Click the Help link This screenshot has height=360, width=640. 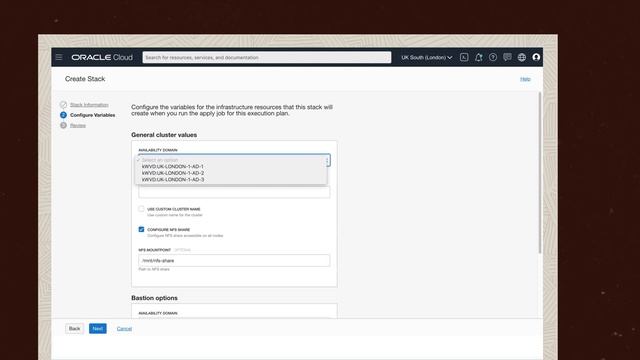coord(525,79)
